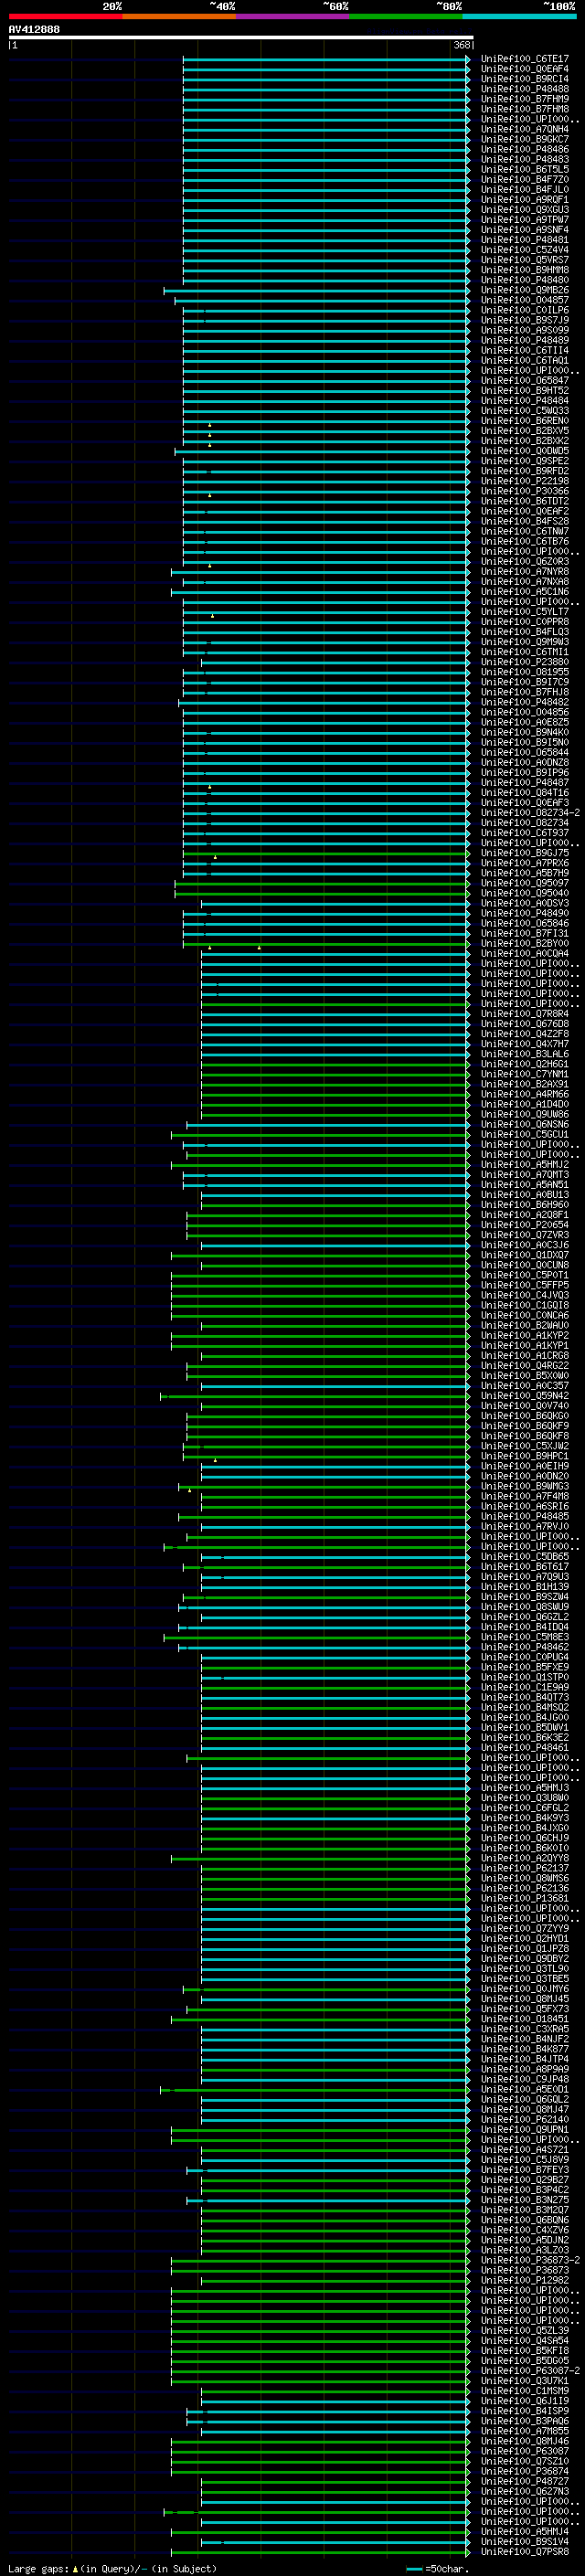Click on UniRef100_A0CQA4 identifier
This screenshot has height=2576, width=585.
[x=524, y=954]
